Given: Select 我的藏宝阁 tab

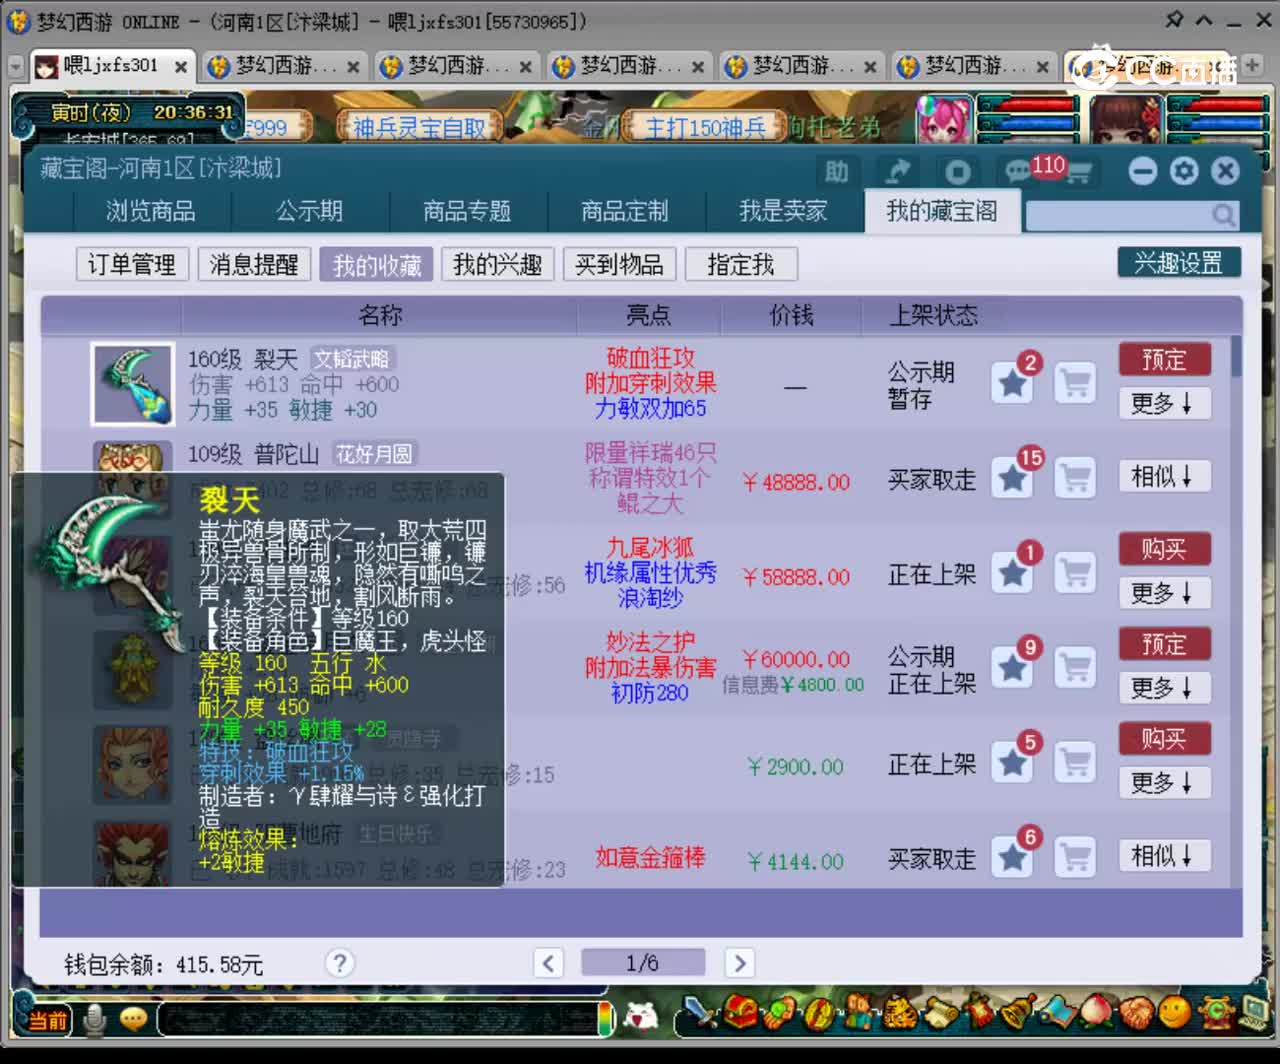Looking at the screenshot, I should (x=942, y=211).
